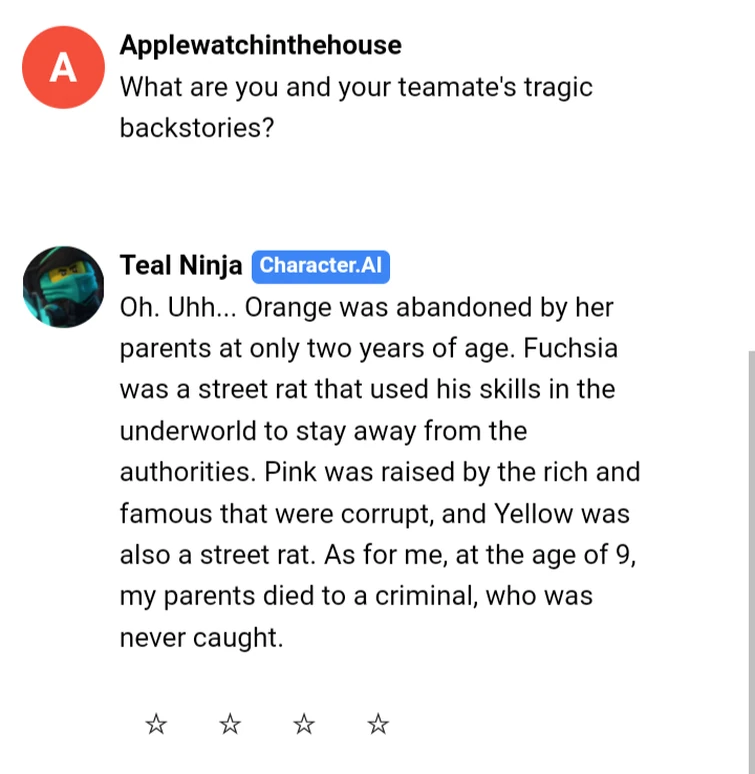Rate the reply with the first star
The width and height of the screenshot is (755, 774).
pyautogui.click(x=156, y=724)
